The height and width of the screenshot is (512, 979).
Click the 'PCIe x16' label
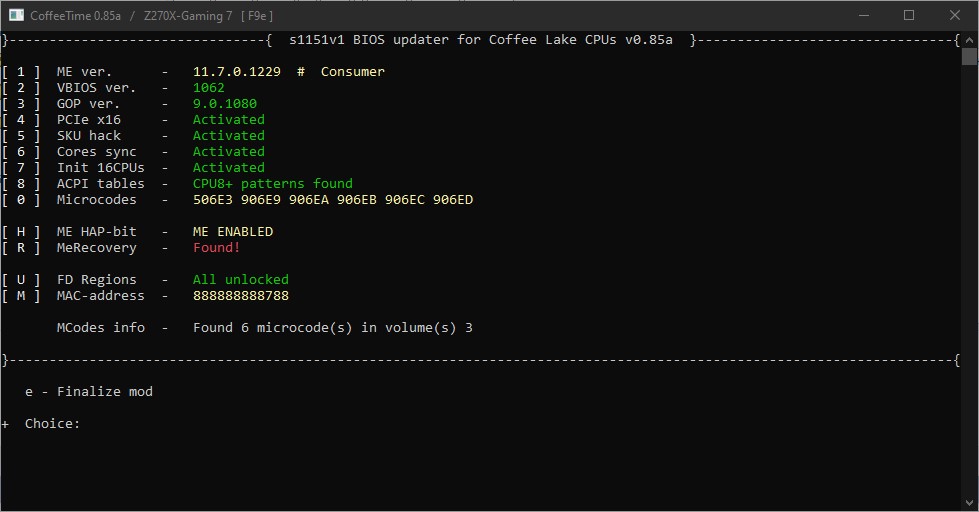pos(89,120)
